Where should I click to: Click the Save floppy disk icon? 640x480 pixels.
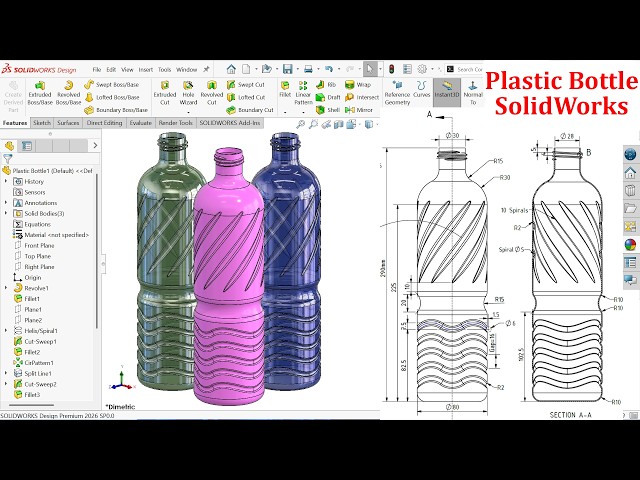[x=287, y=69]
